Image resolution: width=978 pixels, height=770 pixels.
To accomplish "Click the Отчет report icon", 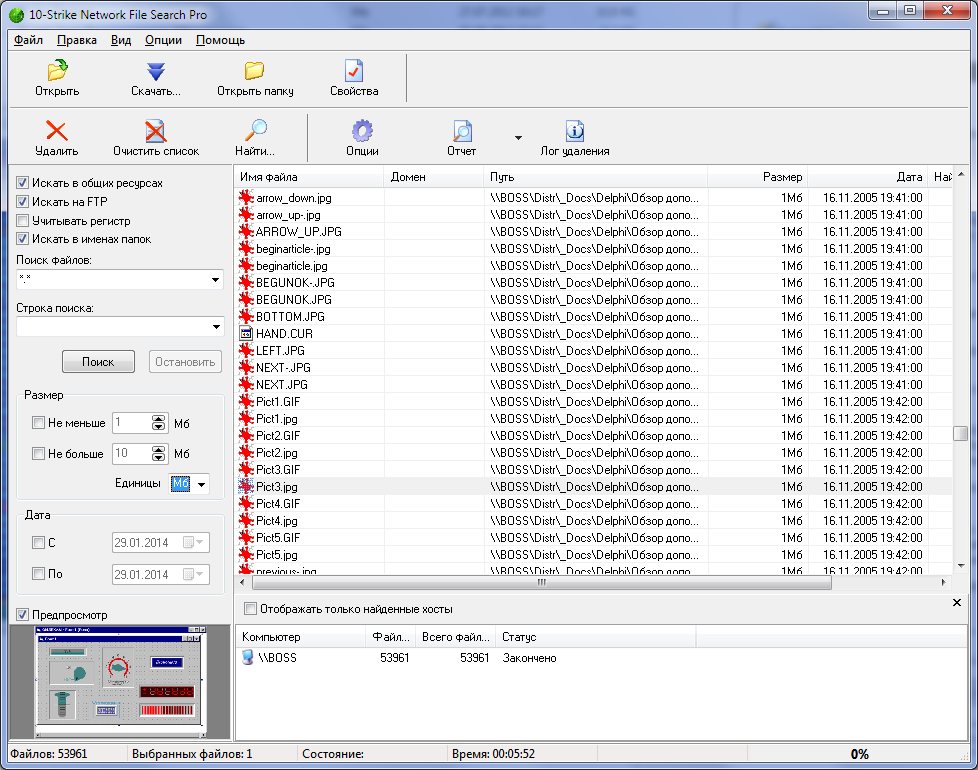I will [462, 131].
